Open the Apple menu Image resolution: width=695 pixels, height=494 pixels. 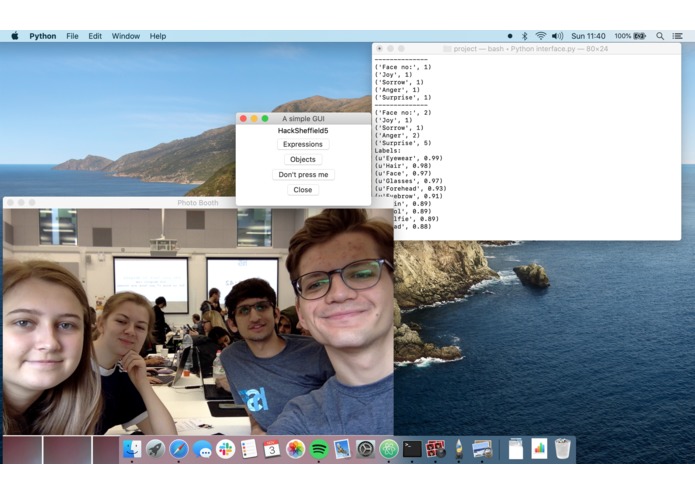pos(15,36)
